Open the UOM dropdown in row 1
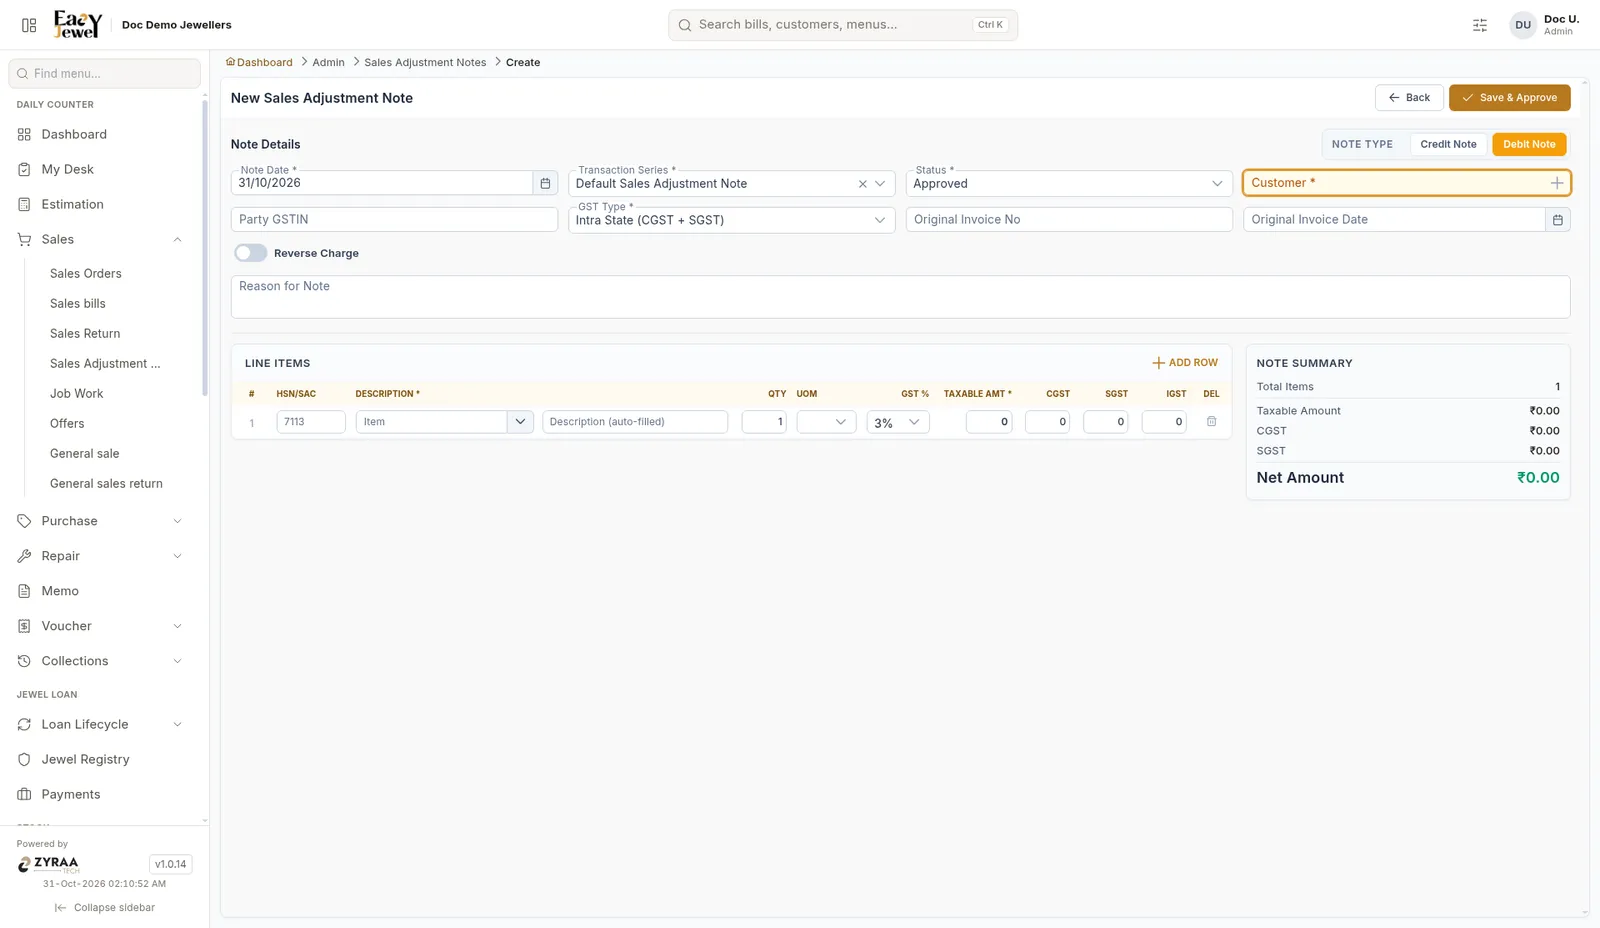This screenshot has width=1600, height=928. 826,422
